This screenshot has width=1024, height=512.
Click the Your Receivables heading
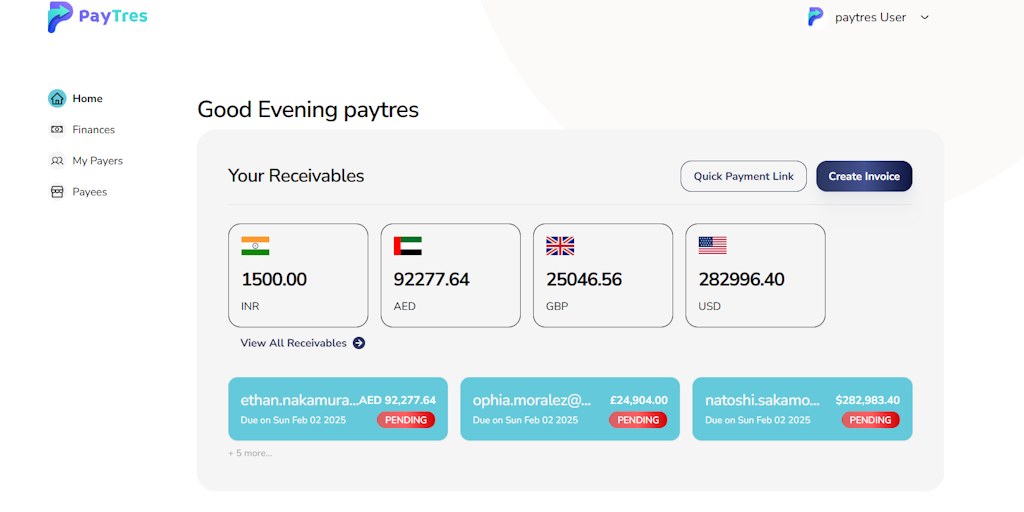[296, 176]
